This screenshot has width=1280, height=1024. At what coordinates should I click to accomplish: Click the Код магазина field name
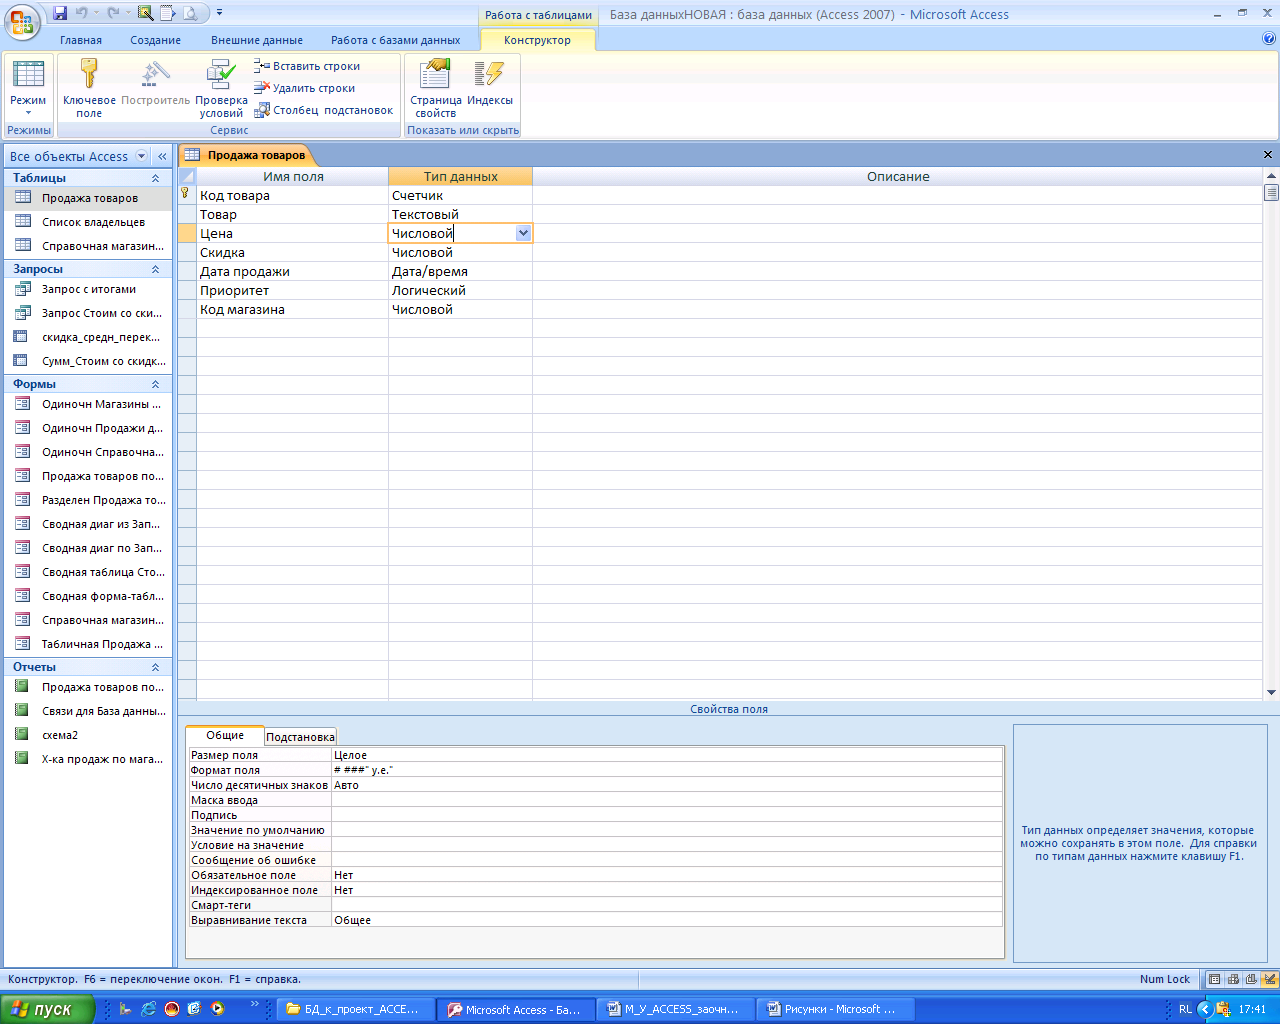[x=292, y=309]
